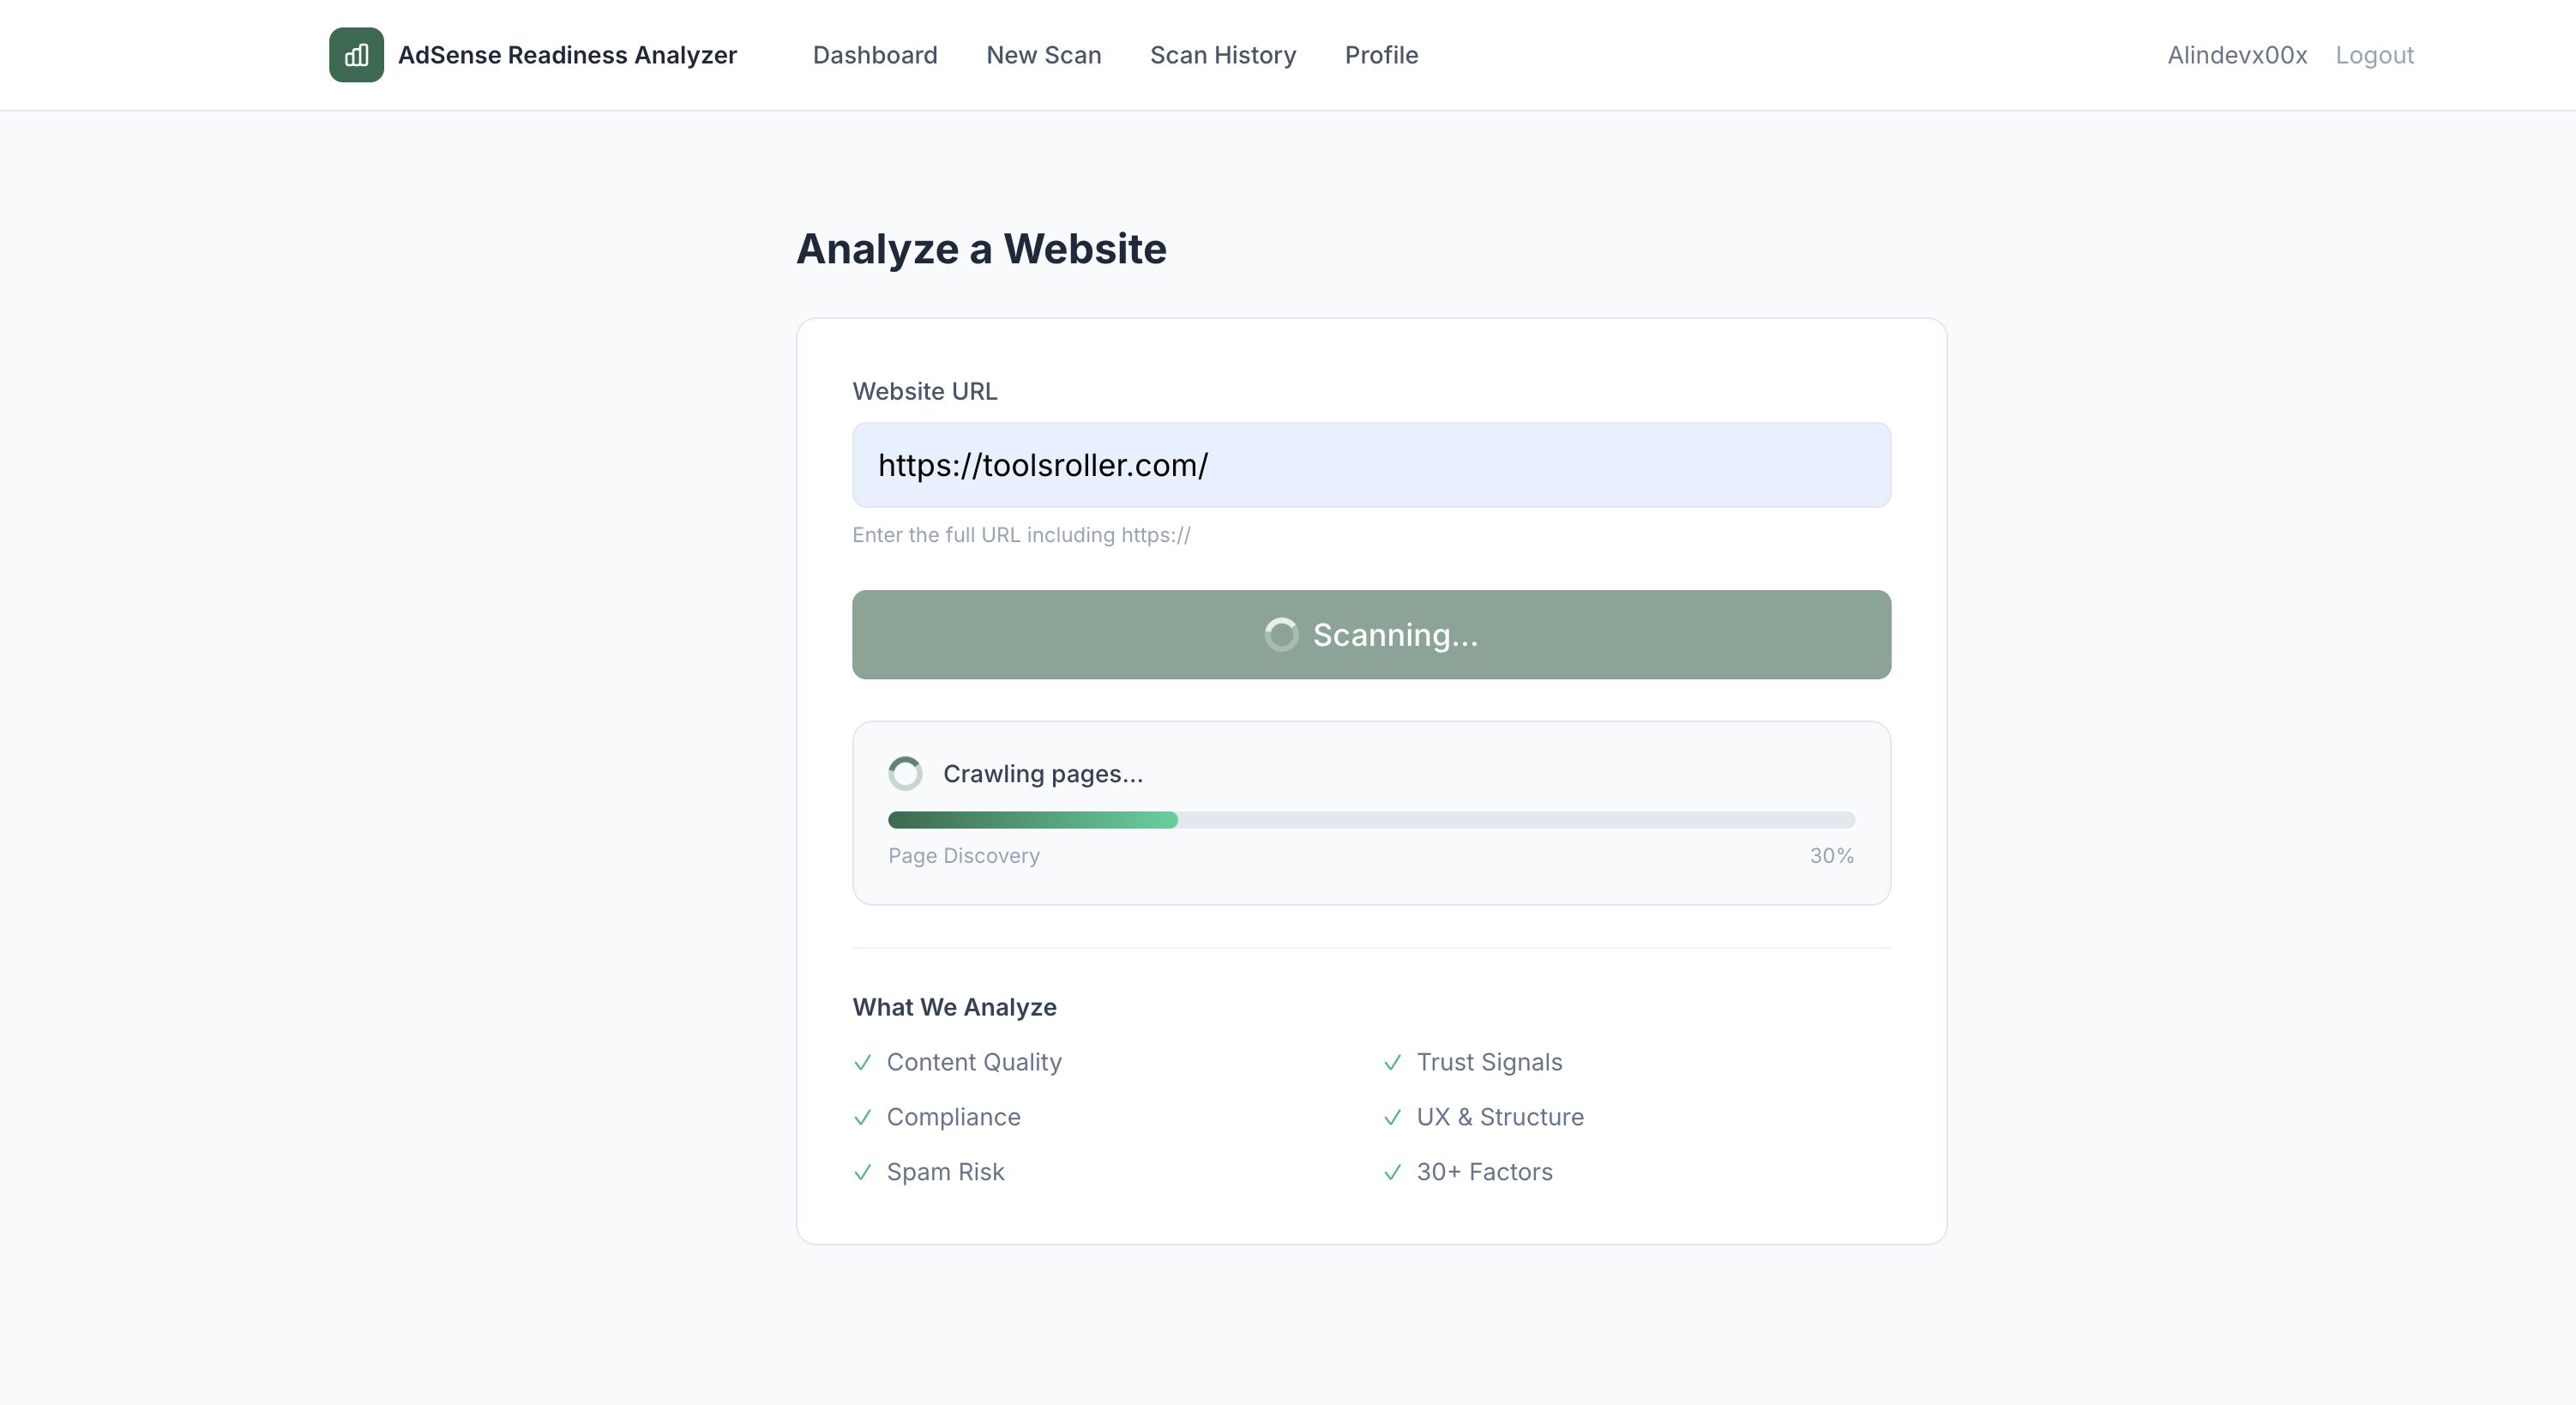Focus the Website URL input field
The width and height of the screenshot is (2576, 1405).
[1371, 465]
